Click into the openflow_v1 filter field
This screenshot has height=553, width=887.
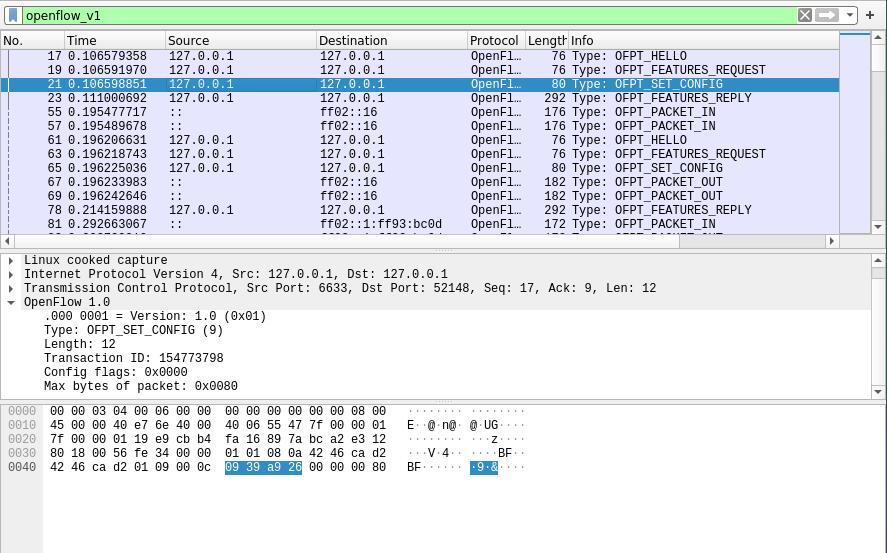click(x=407, y=15)
